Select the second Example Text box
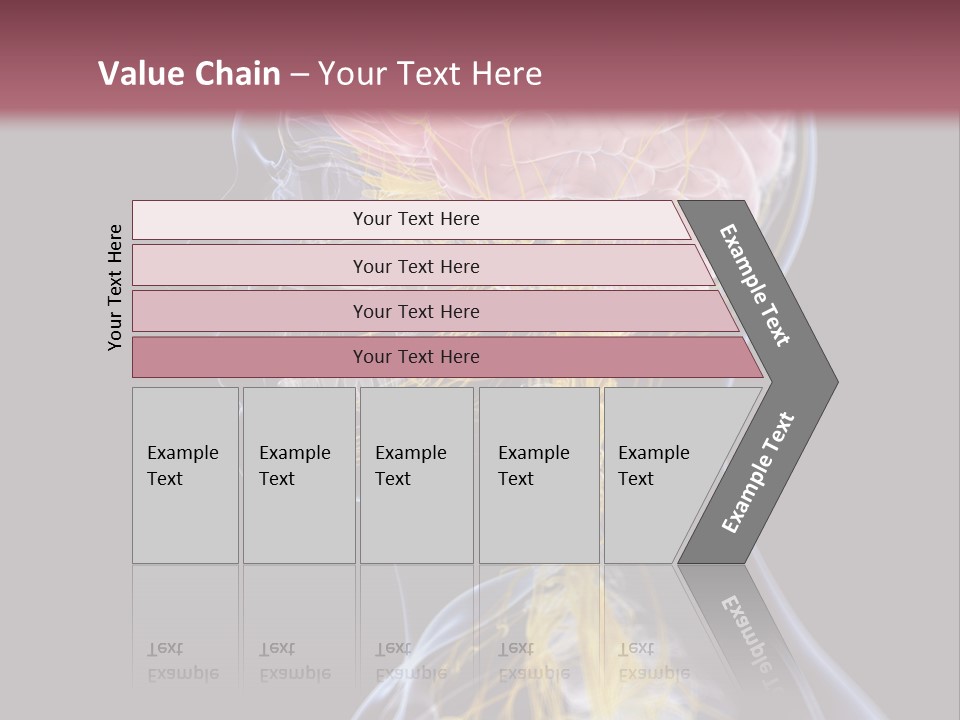The image size is (960, 720). (298, 474)
